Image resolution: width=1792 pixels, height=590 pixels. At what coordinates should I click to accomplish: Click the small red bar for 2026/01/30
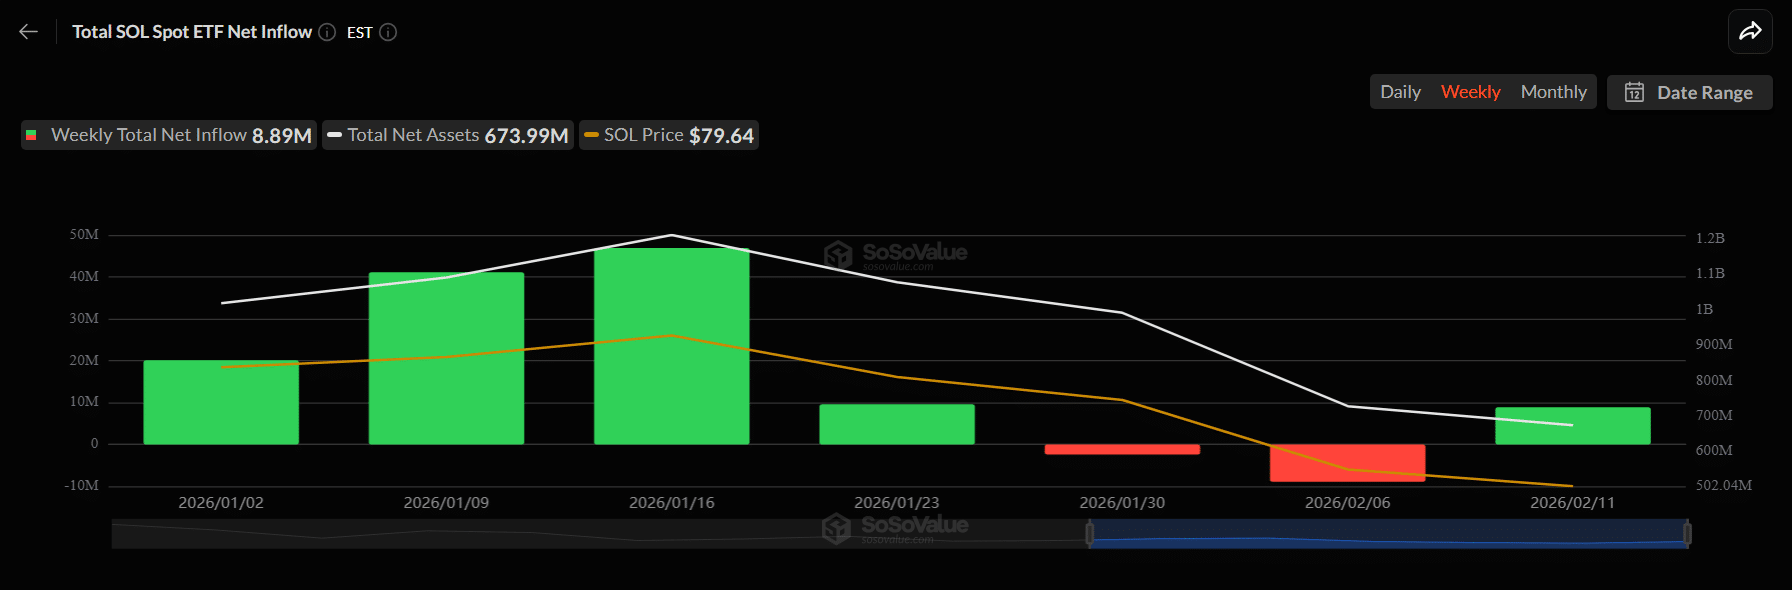point(1122,450)
